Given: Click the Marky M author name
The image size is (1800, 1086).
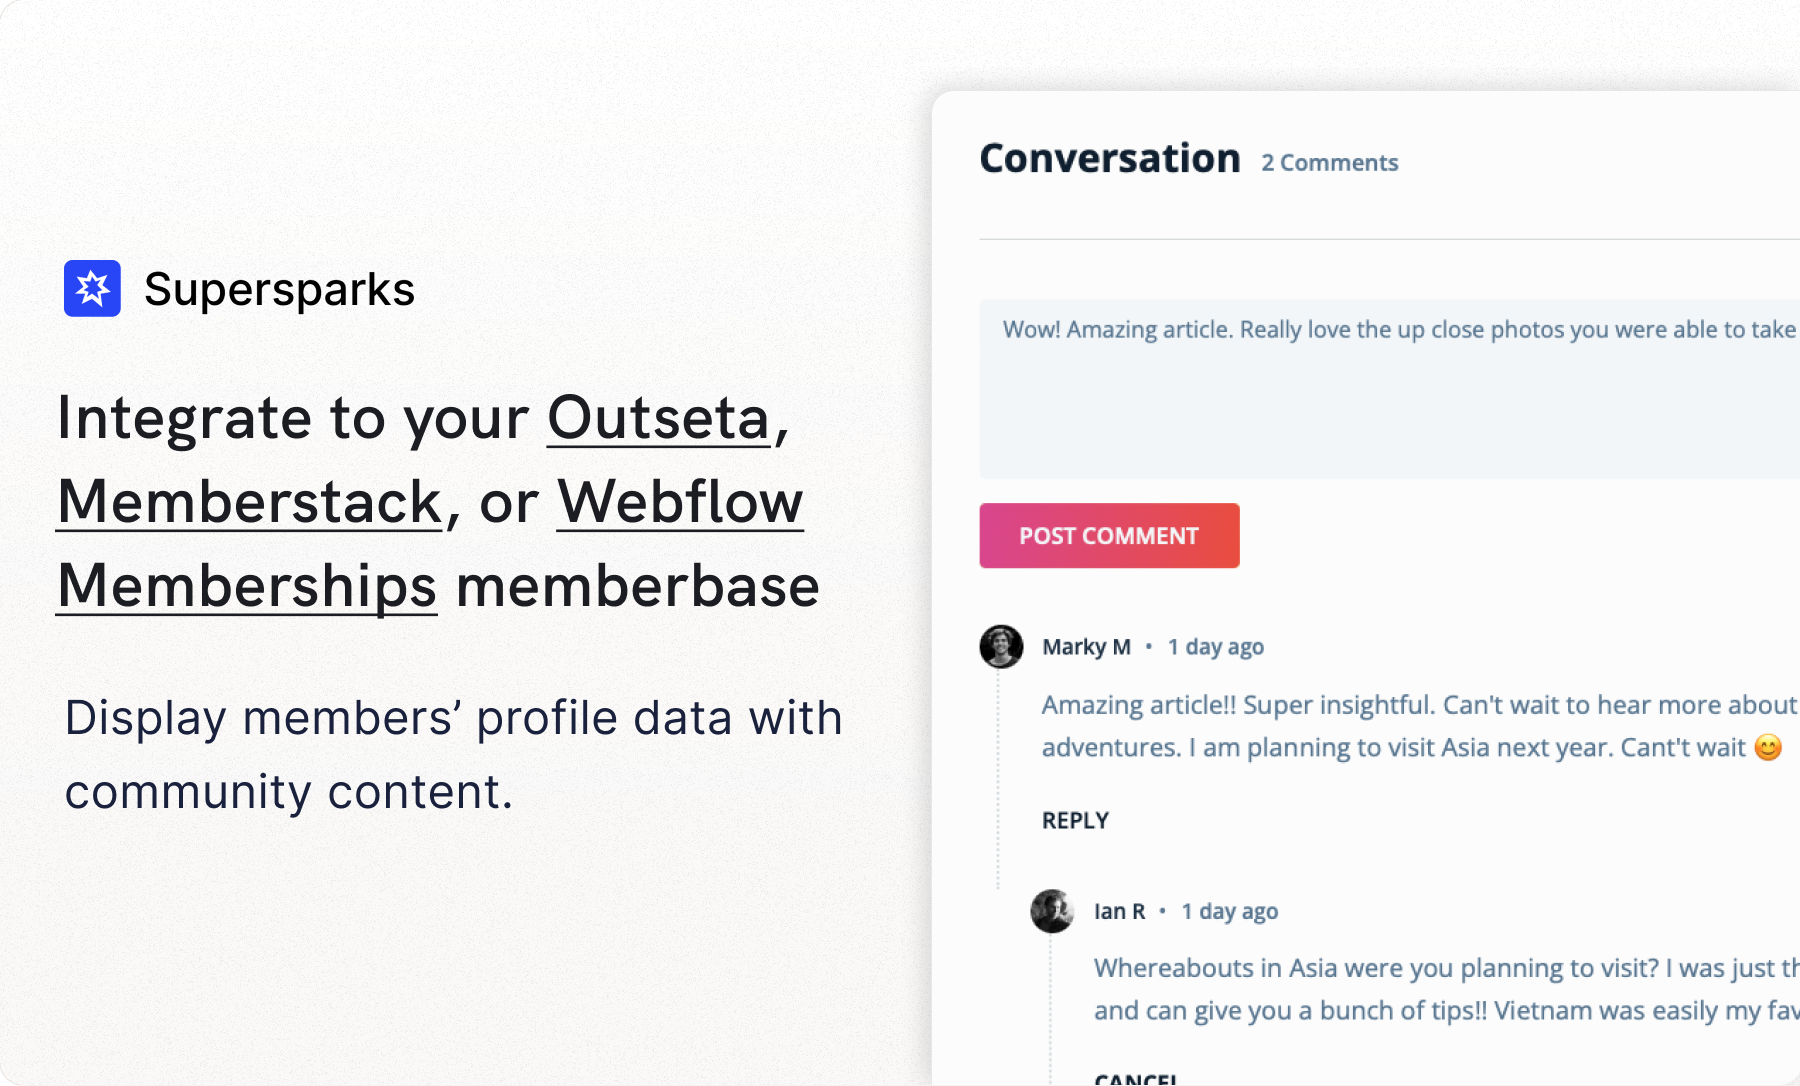Looking at the screenshot, I should 1086,647.
